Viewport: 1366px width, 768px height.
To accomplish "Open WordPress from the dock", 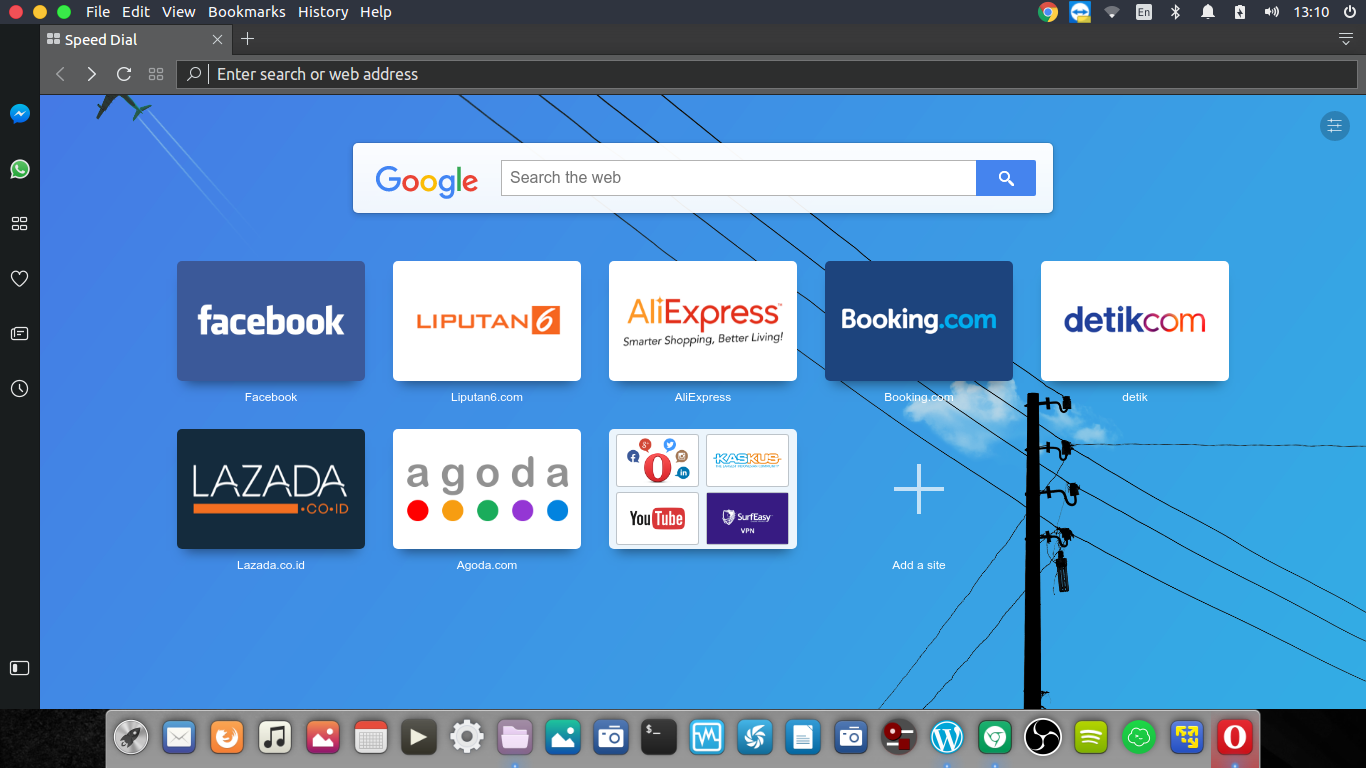I will click(947, 738).
